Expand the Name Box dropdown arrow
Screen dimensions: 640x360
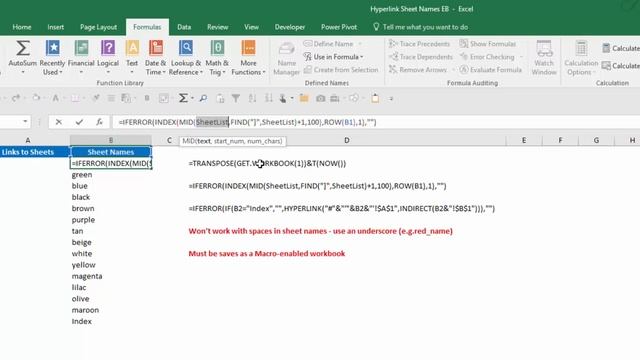pyautogui.click(x=25, y=122)
